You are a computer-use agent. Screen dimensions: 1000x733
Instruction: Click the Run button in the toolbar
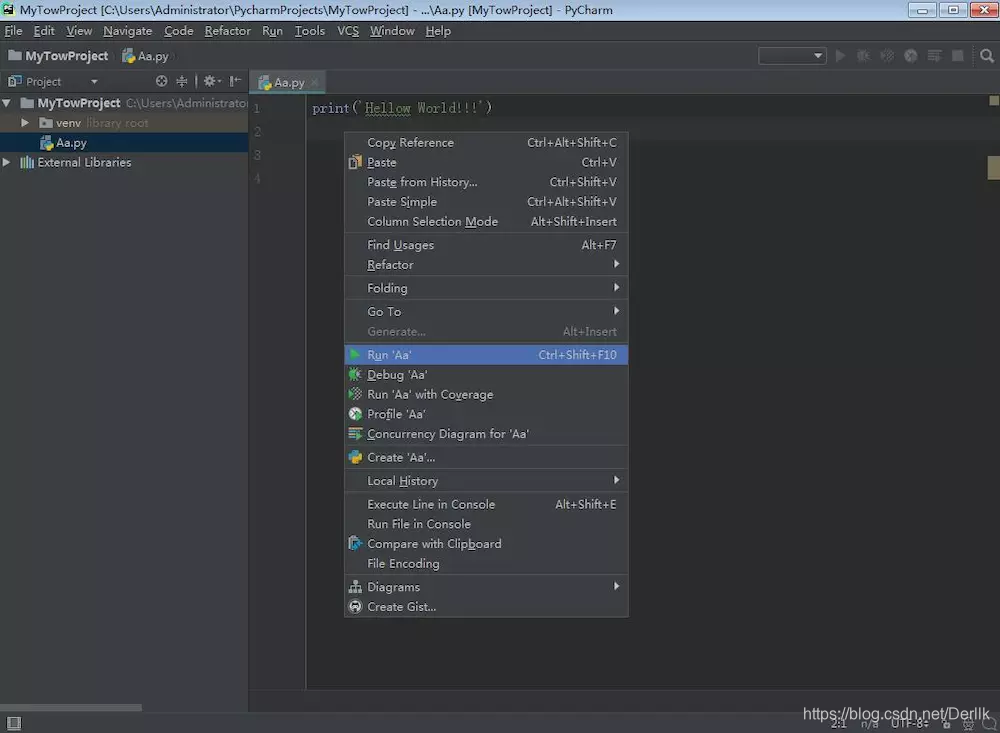tap(841, 56)
